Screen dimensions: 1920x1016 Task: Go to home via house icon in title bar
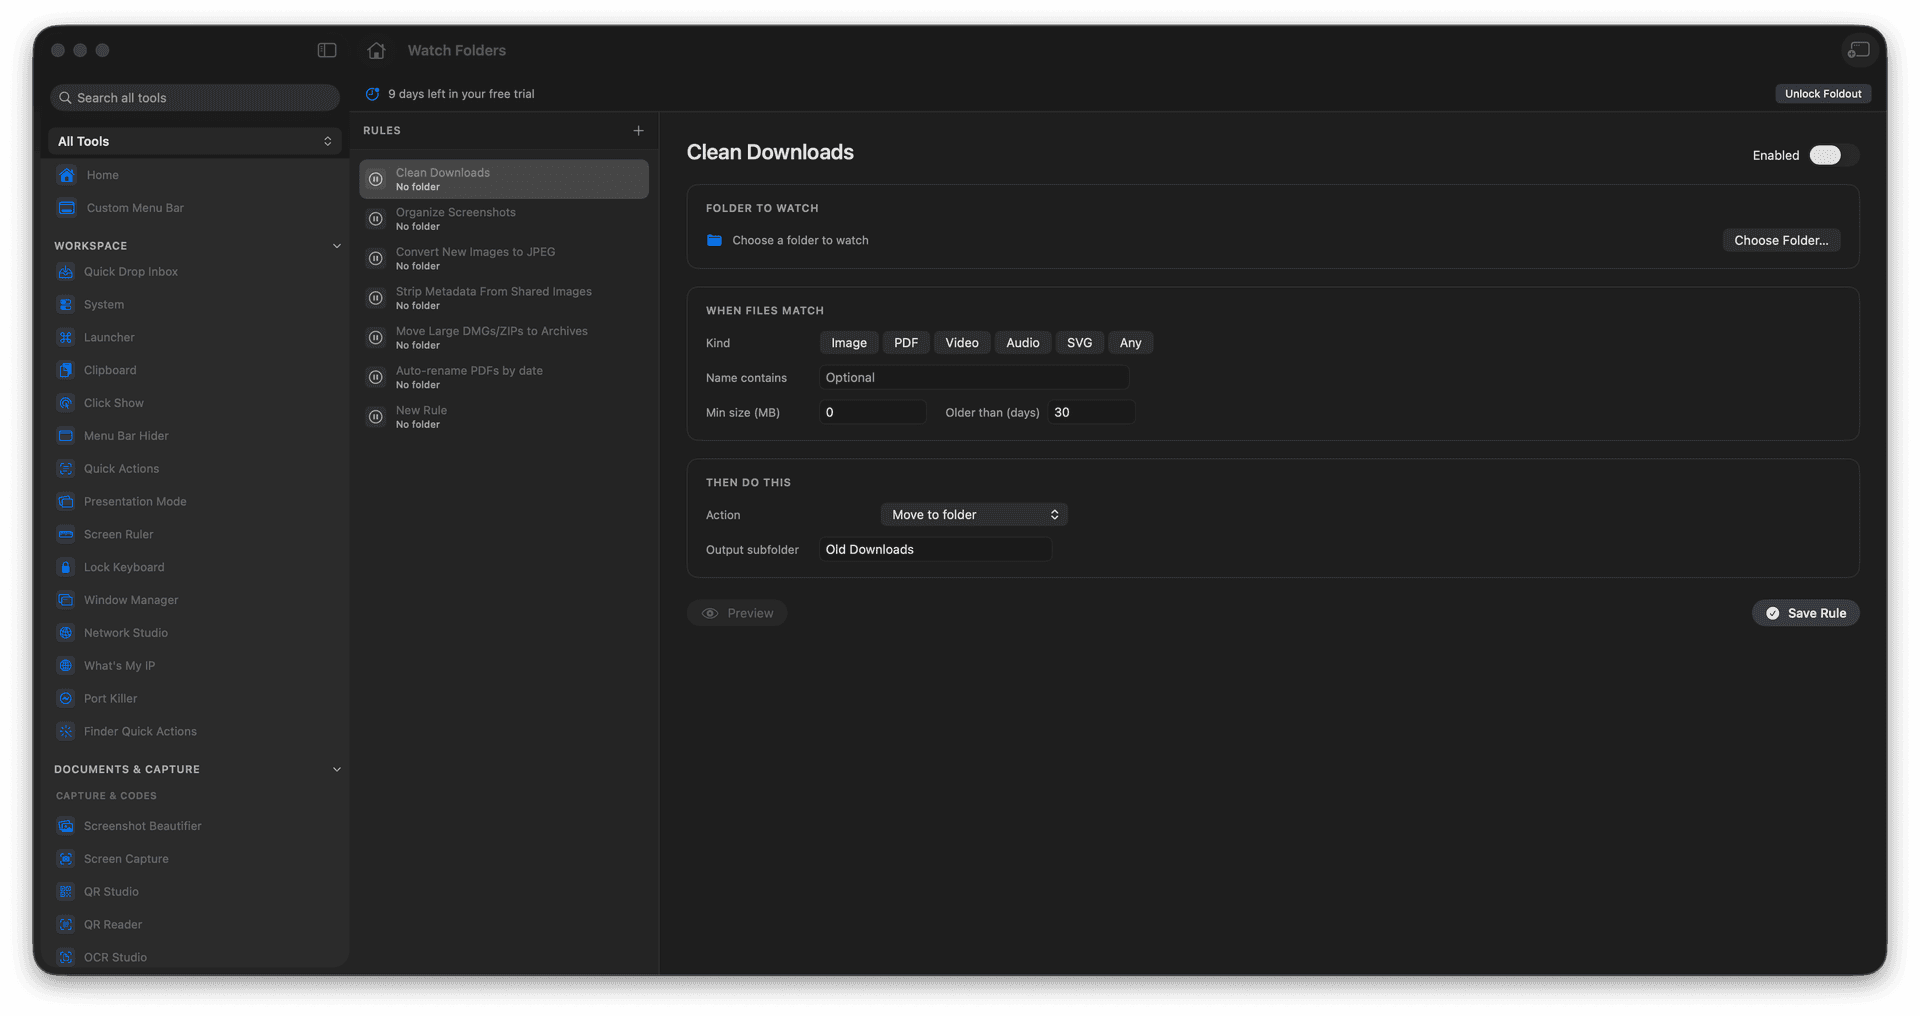376,50
